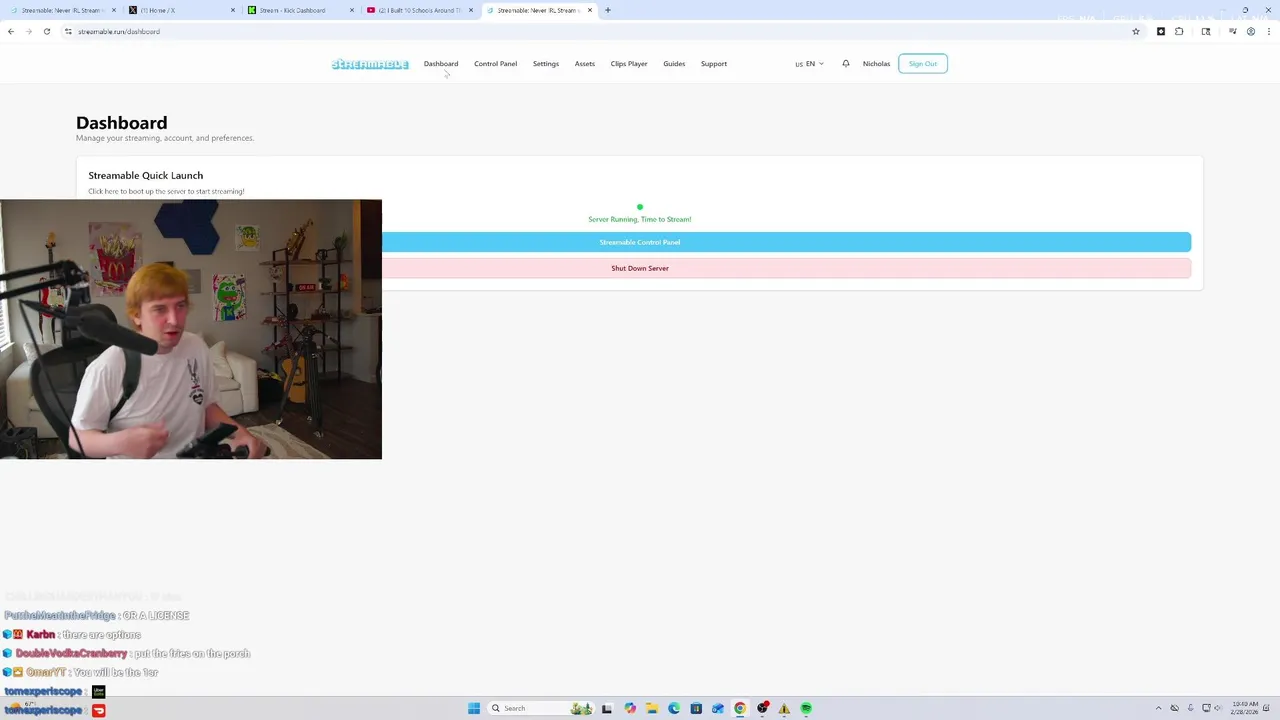Open the Assets nav item

585,64
